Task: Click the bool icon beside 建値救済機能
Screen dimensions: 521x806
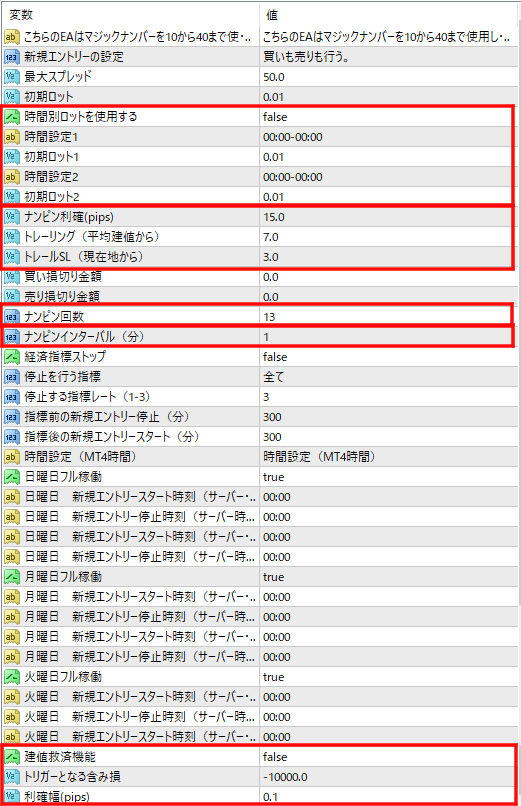Action: point(12,757)
